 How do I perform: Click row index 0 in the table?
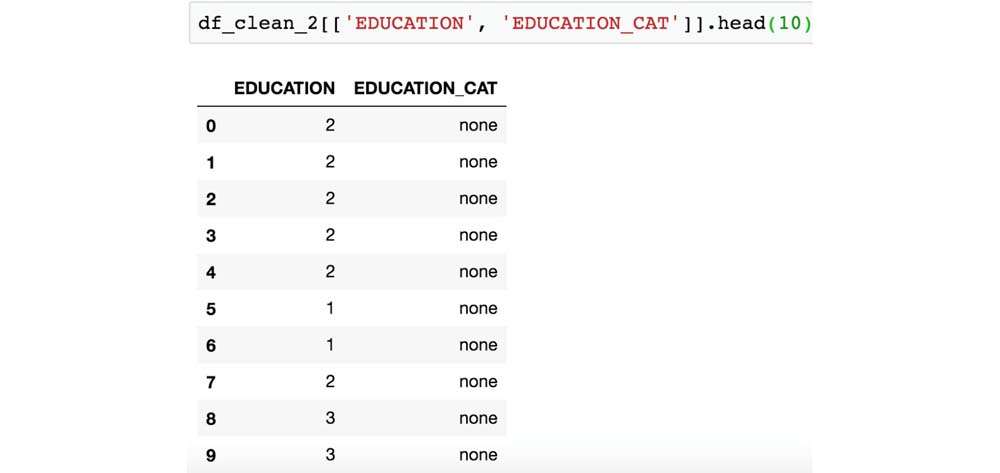[x=211, y=126]
